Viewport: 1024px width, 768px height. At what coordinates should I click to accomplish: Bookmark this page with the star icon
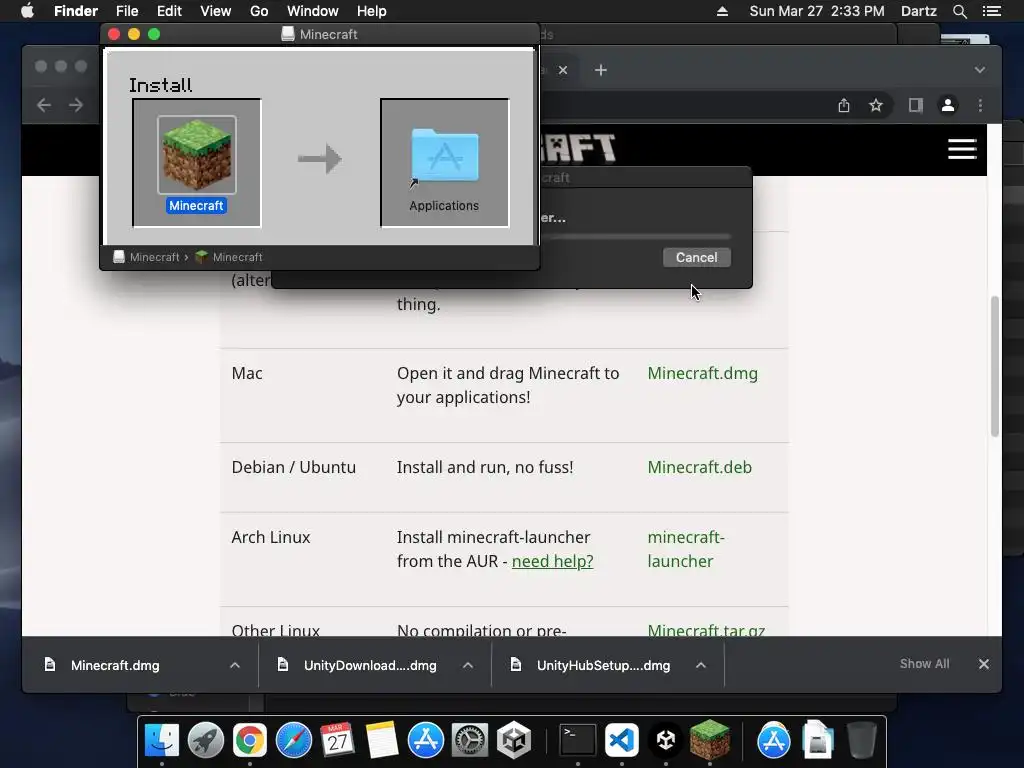pos(876,105)
